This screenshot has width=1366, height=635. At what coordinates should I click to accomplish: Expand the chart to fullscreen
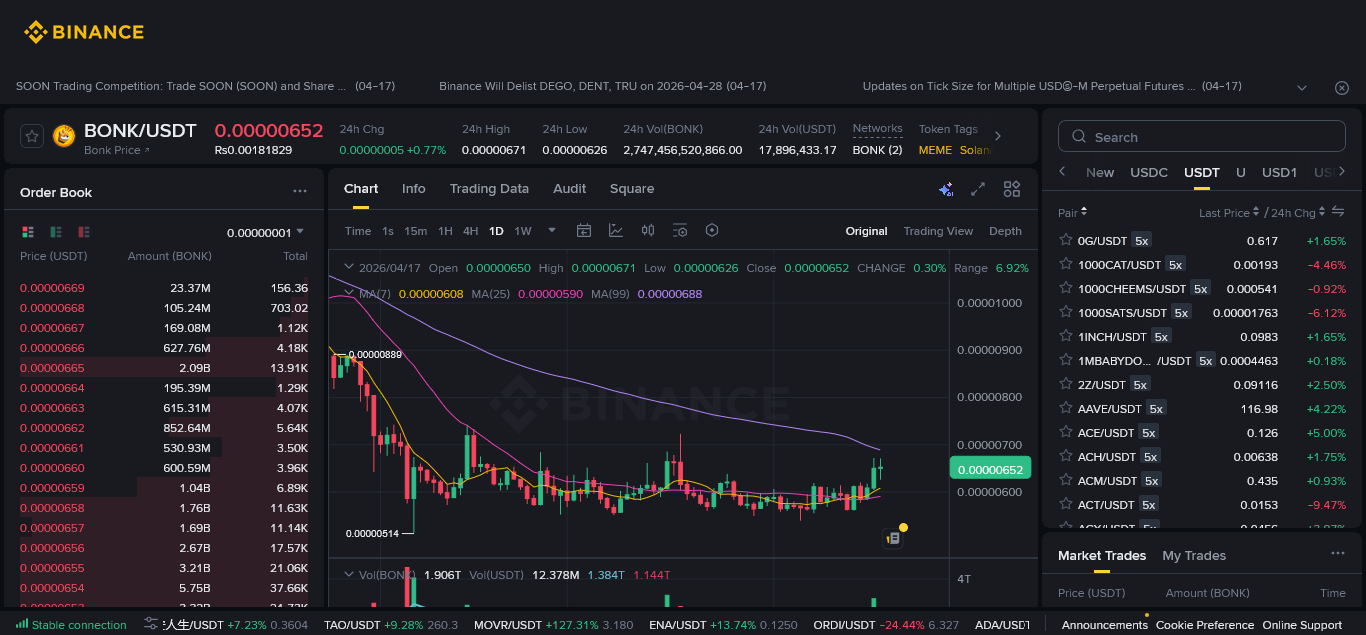click(x=979, y=189)
